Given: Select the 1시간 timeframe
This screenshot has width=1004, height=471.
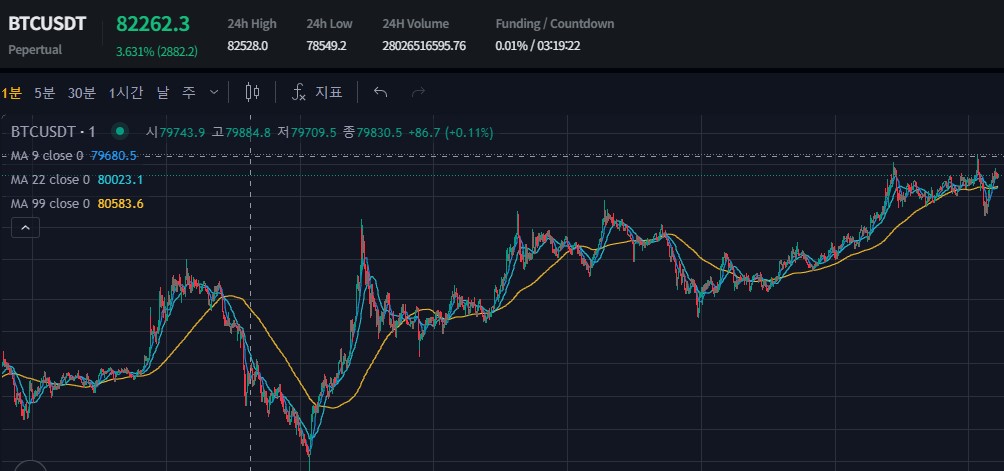Looking at the screenshot, I should tap(126, 93).
